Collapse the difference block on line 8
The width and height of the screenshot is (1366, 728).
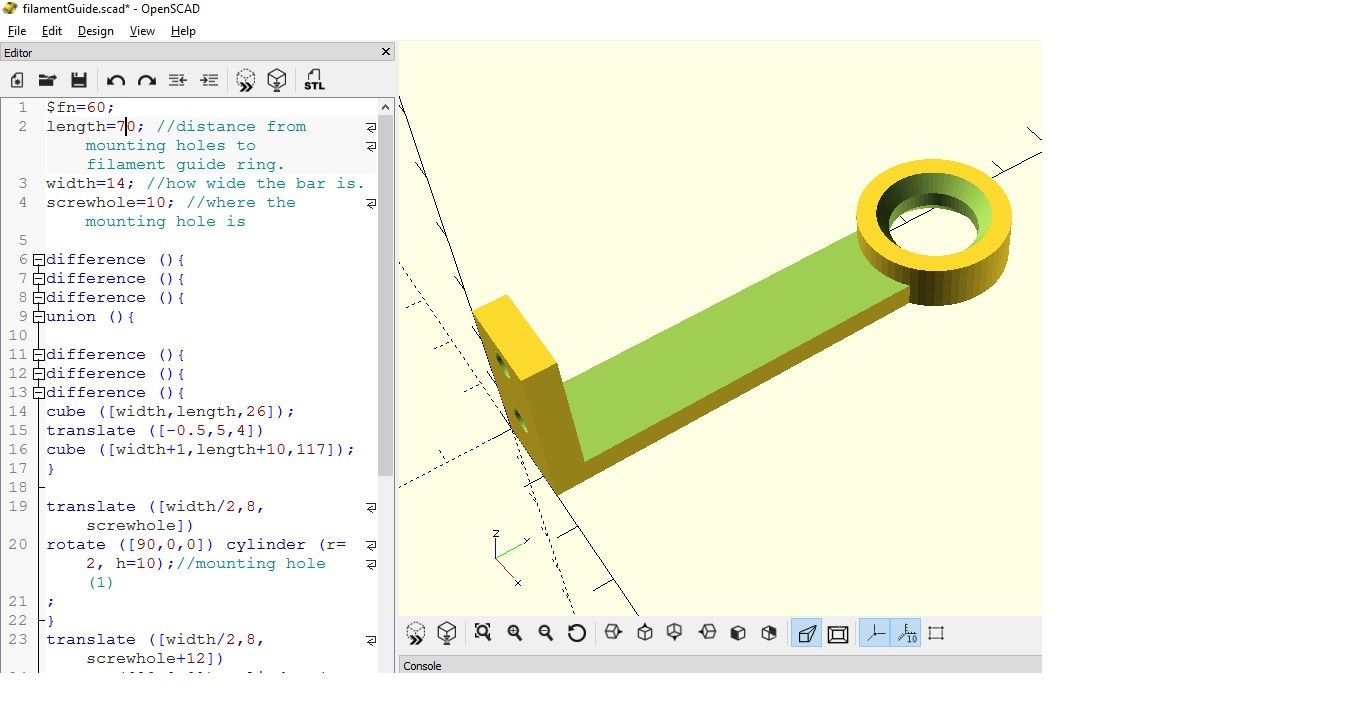point(39,298)
